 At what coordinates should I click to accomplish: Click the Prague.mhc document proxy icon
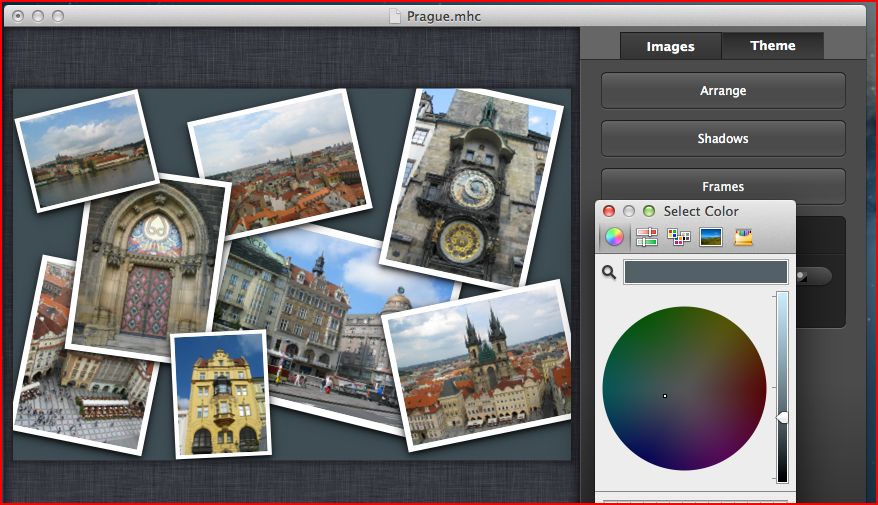[395, 16]
